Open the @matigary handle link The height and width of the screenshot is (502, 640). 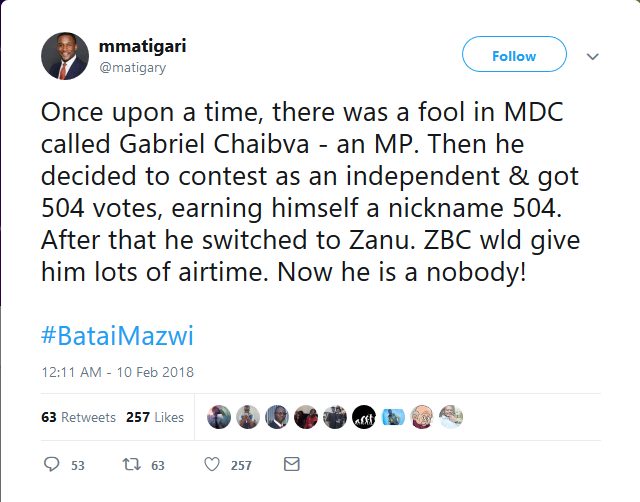pos(135,67)
